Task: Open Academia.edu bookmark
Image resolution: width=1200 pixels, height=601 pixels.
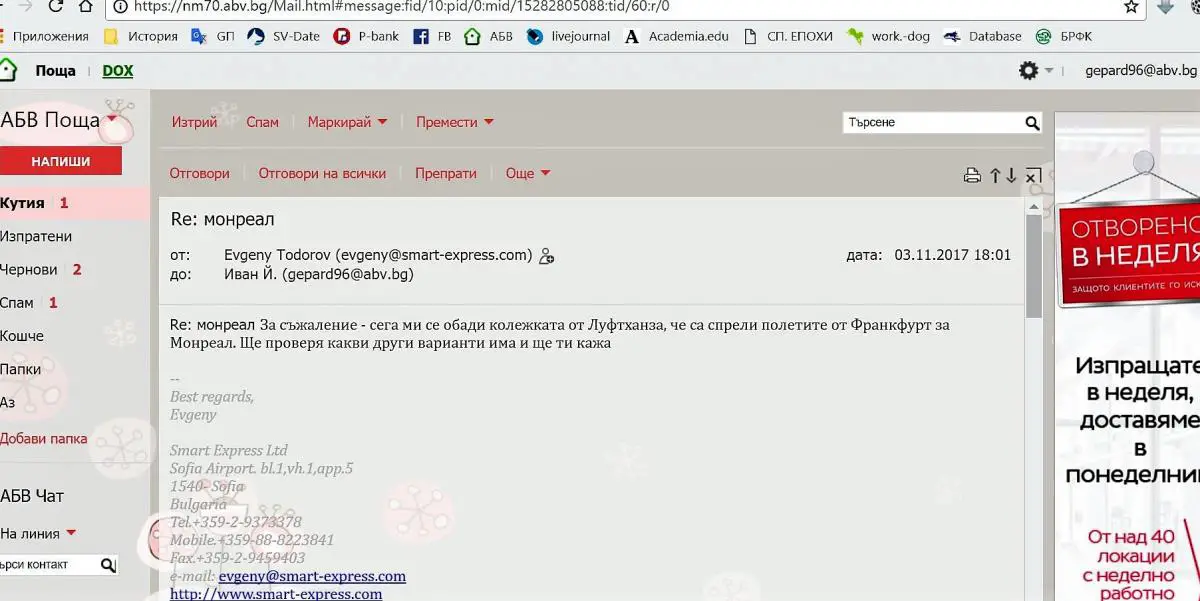Action: [x=676, y=36]
